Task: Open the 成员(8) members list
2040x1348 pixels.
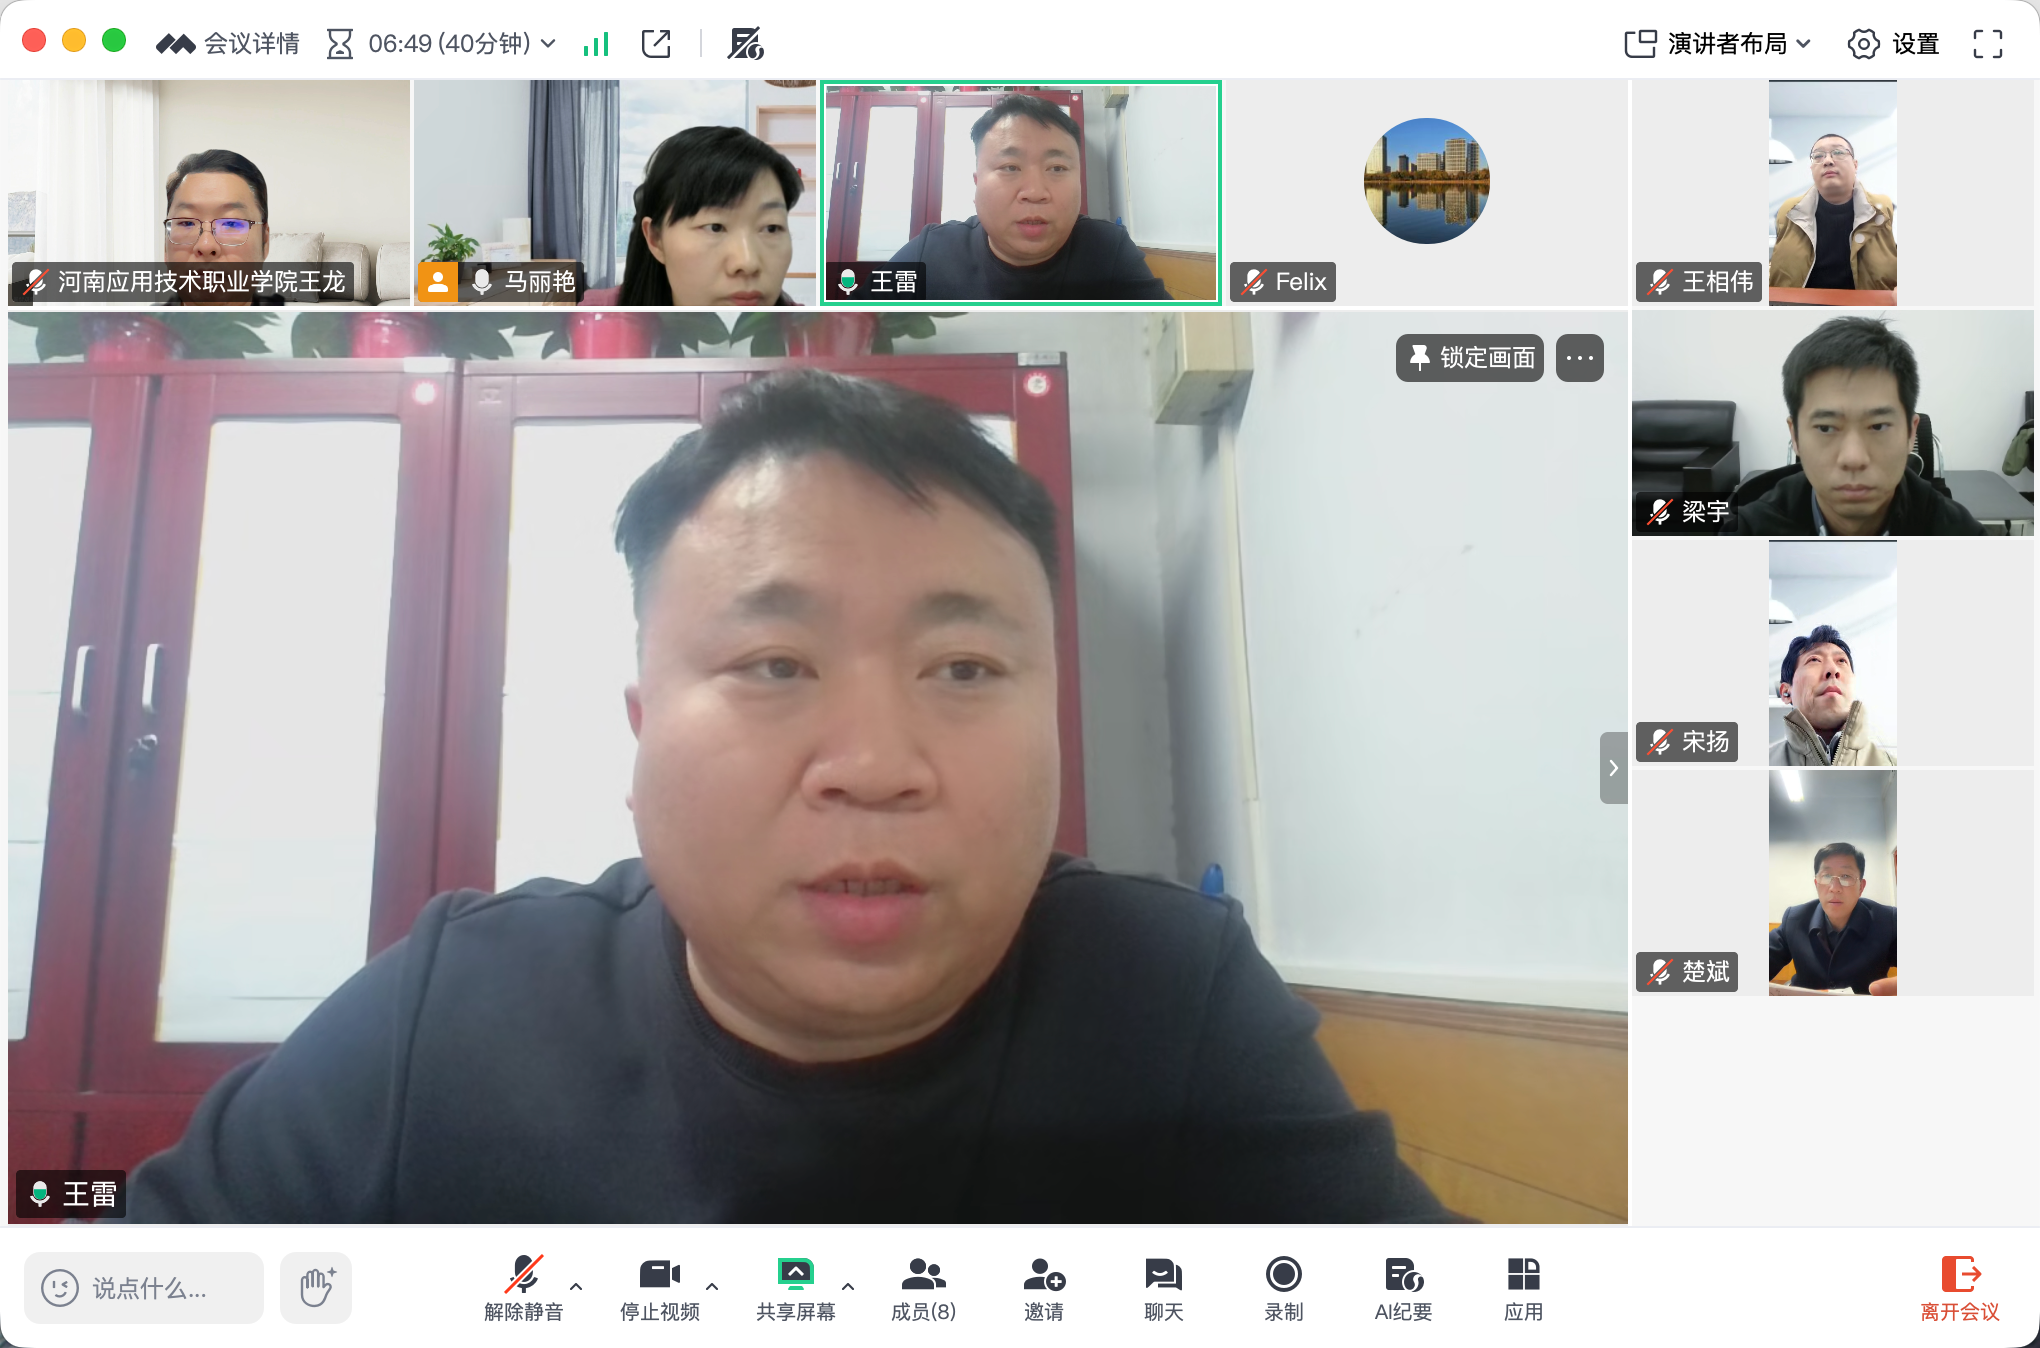Action: 923,1289
